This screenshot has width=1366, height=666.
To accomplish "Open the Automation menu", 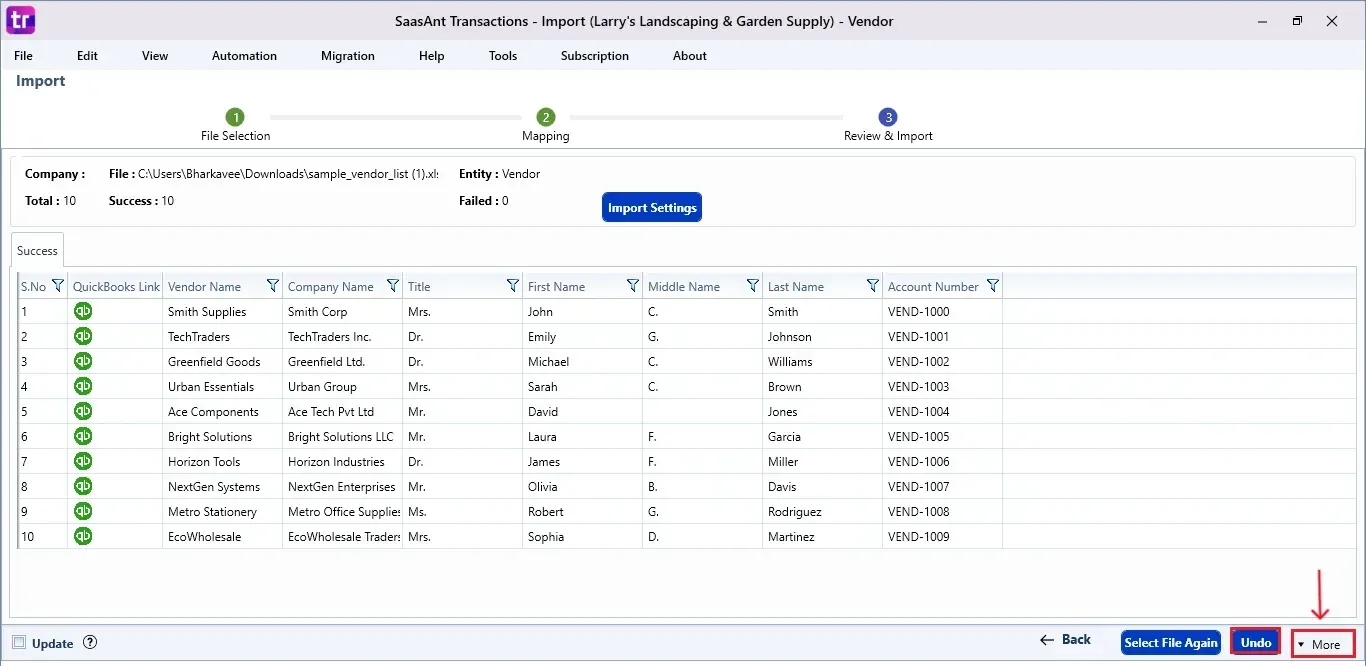I will 244,56.
